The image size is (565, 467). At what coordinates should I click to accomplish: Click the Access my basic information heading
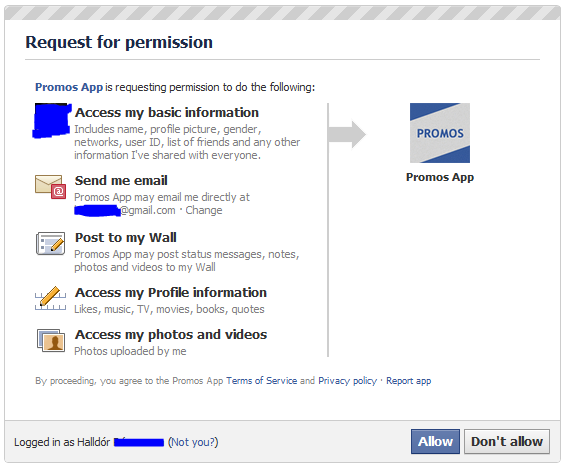click(x=167, y=112)
